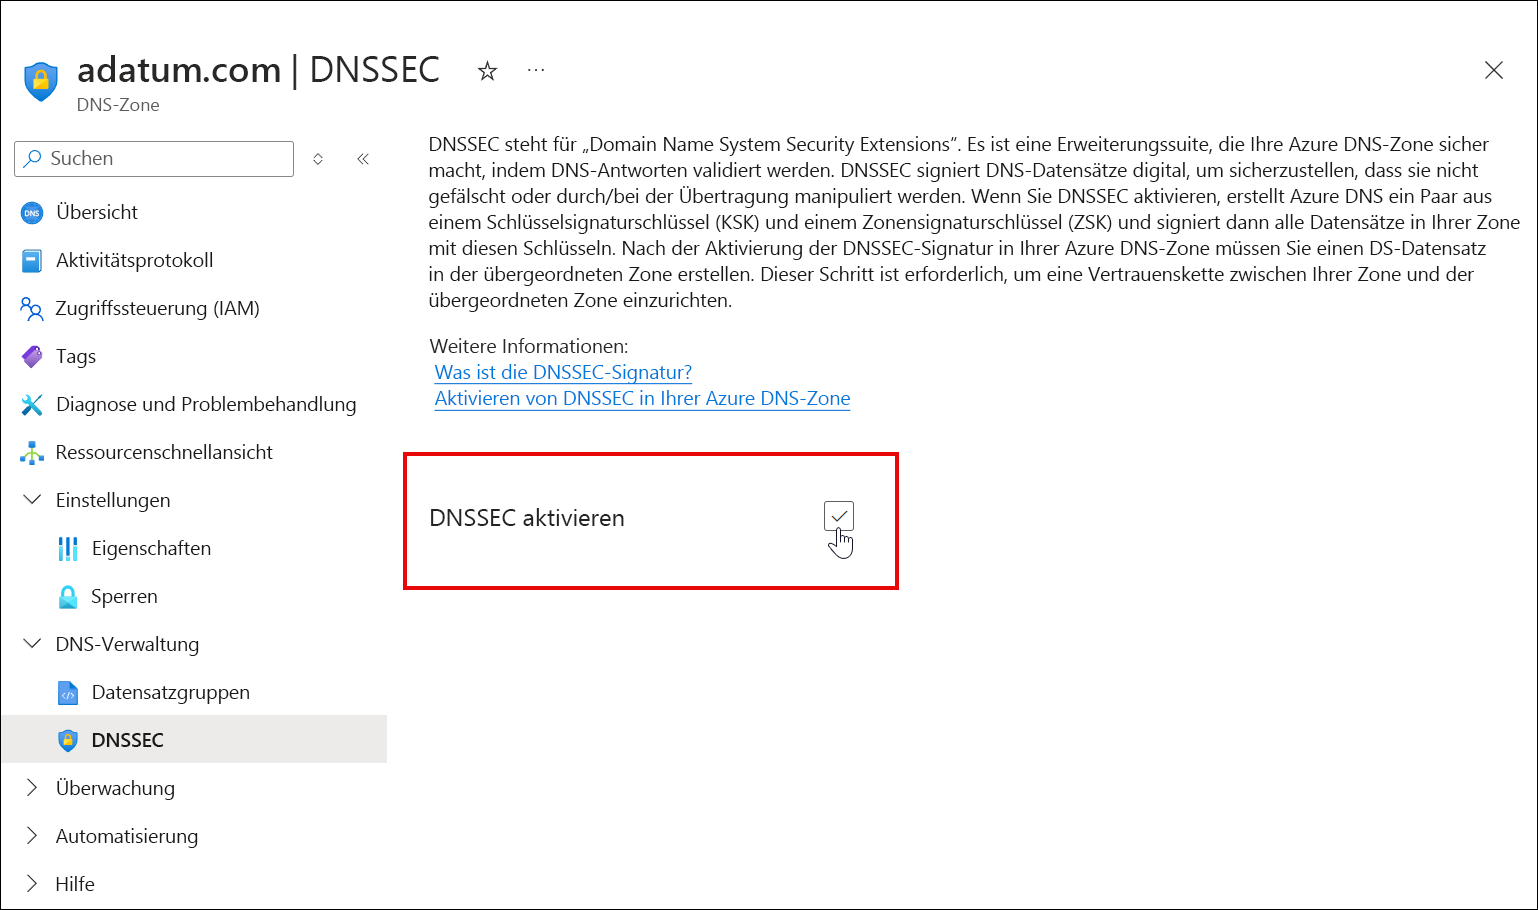1538x910 pixels.
Task: Follow the Aktivieren von DNSSEC link
Action: (642, 398)
